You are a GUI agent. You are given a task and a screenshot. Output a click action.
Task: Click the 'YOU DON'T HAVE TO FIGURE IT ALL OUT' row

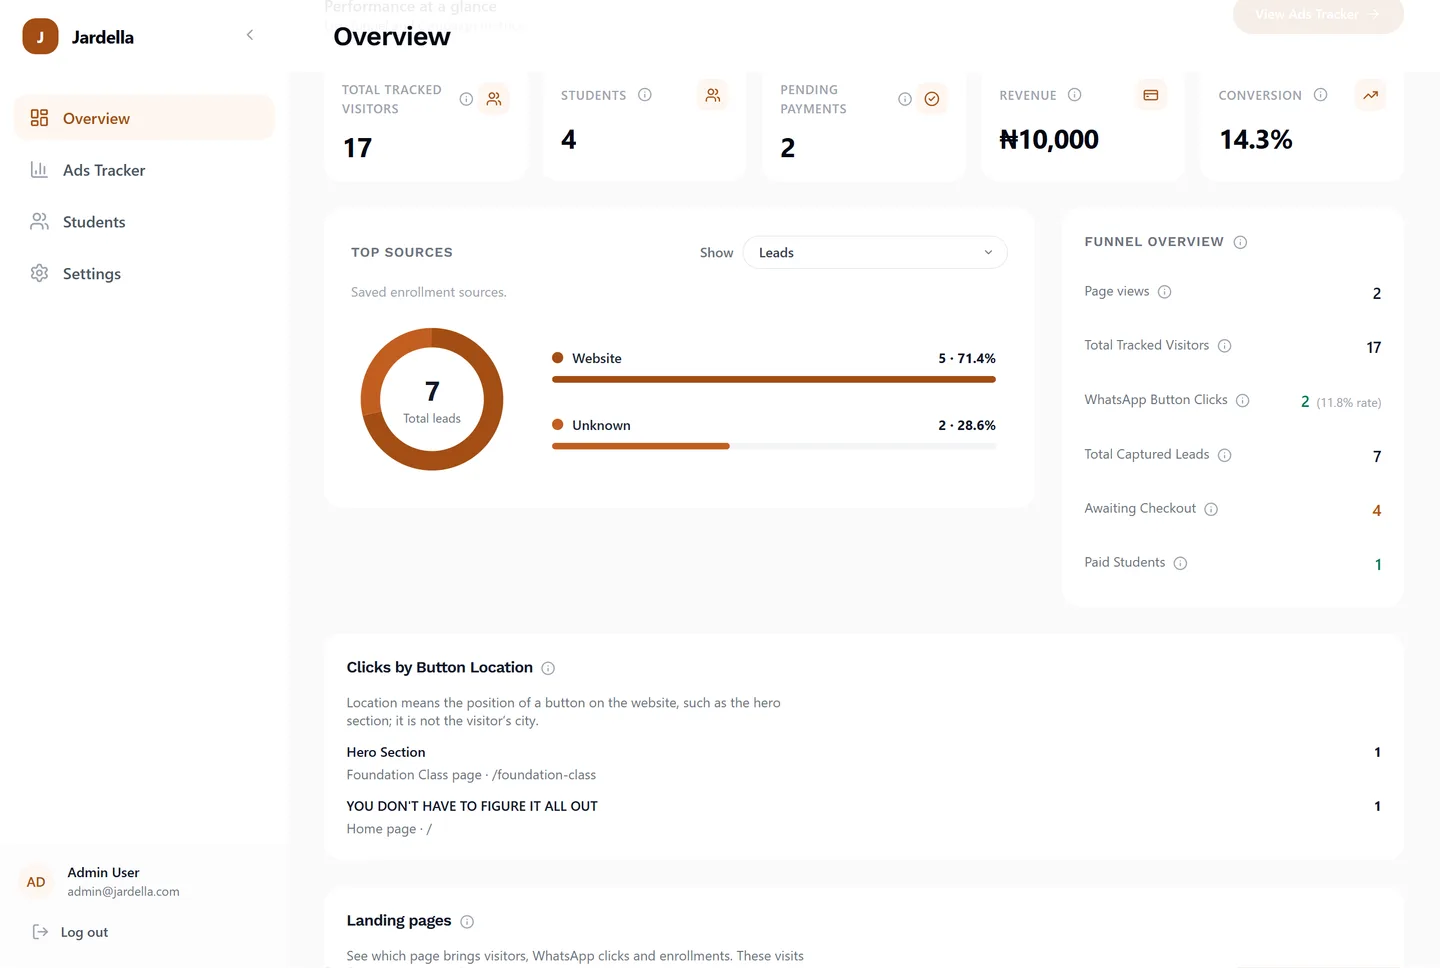point(863,816)
